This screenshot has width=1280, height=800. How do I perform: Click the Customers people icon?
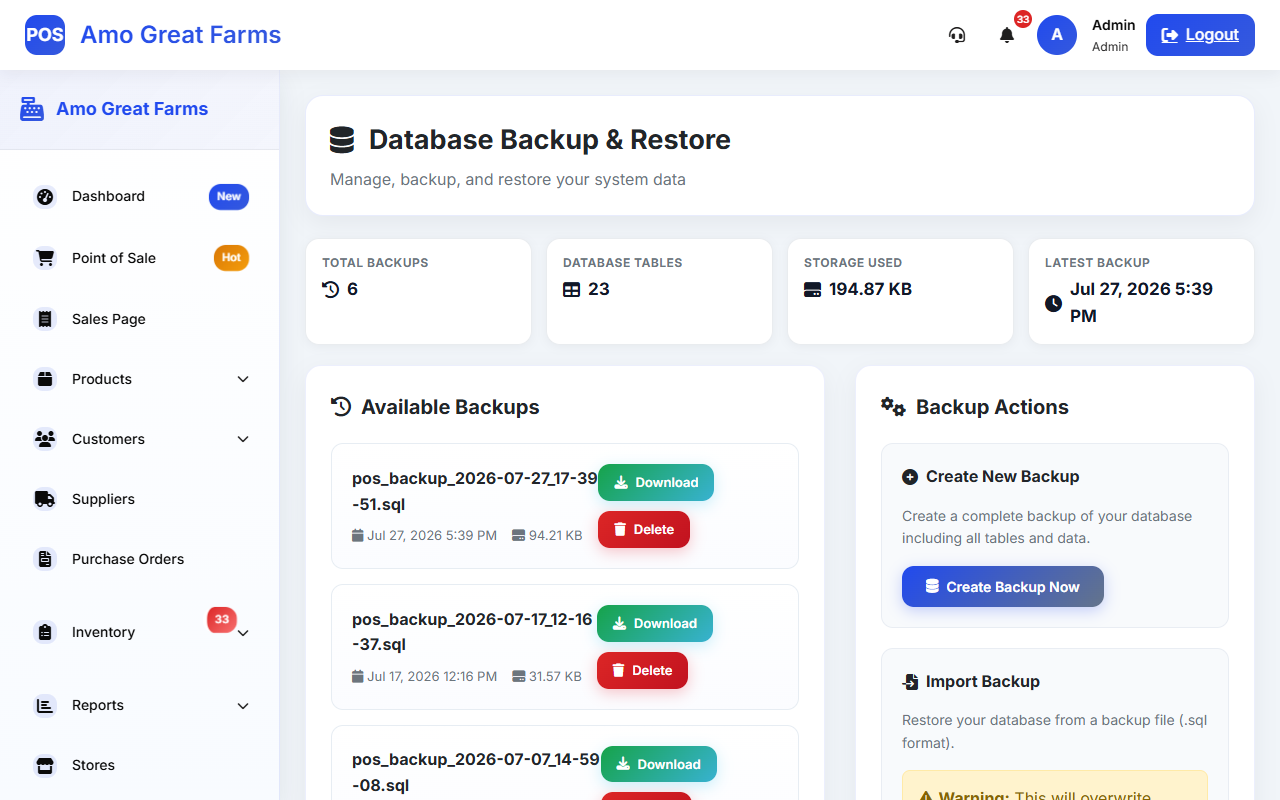tap(45, 439)
